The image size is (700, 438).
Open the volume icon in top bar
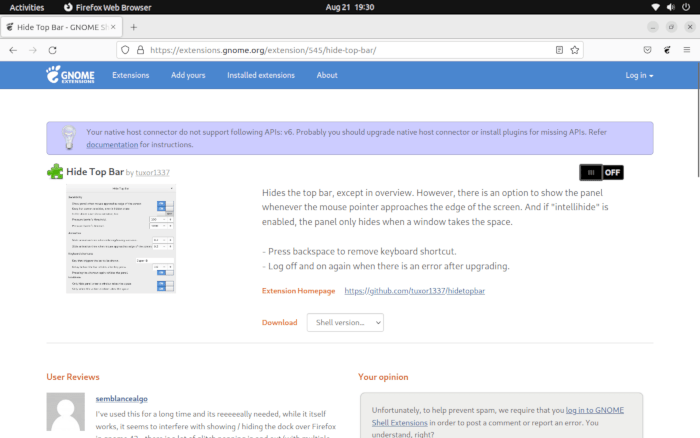pyautogui.click(x=671, y=7)
